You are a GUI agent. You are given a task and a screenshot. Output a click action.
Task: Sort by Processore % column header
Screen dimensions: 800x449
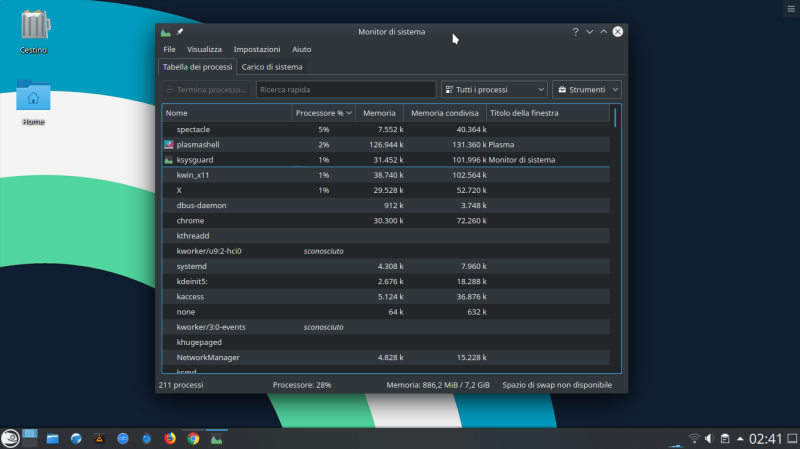click(x=323, y=113)
